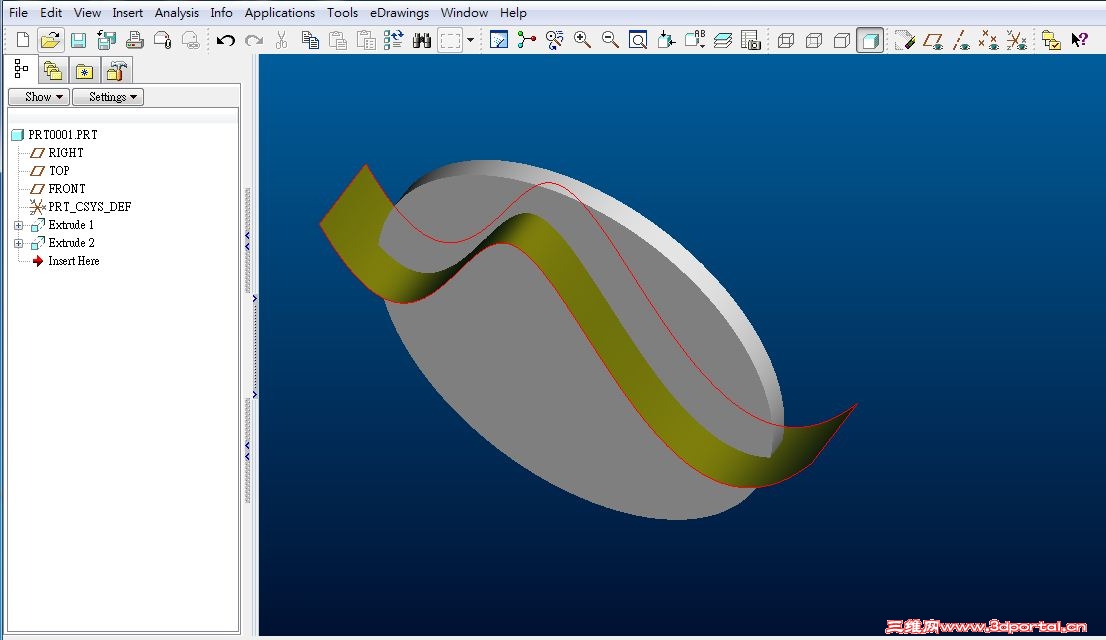
Task: Create a new file with the New icon
Action: (23, 40)
